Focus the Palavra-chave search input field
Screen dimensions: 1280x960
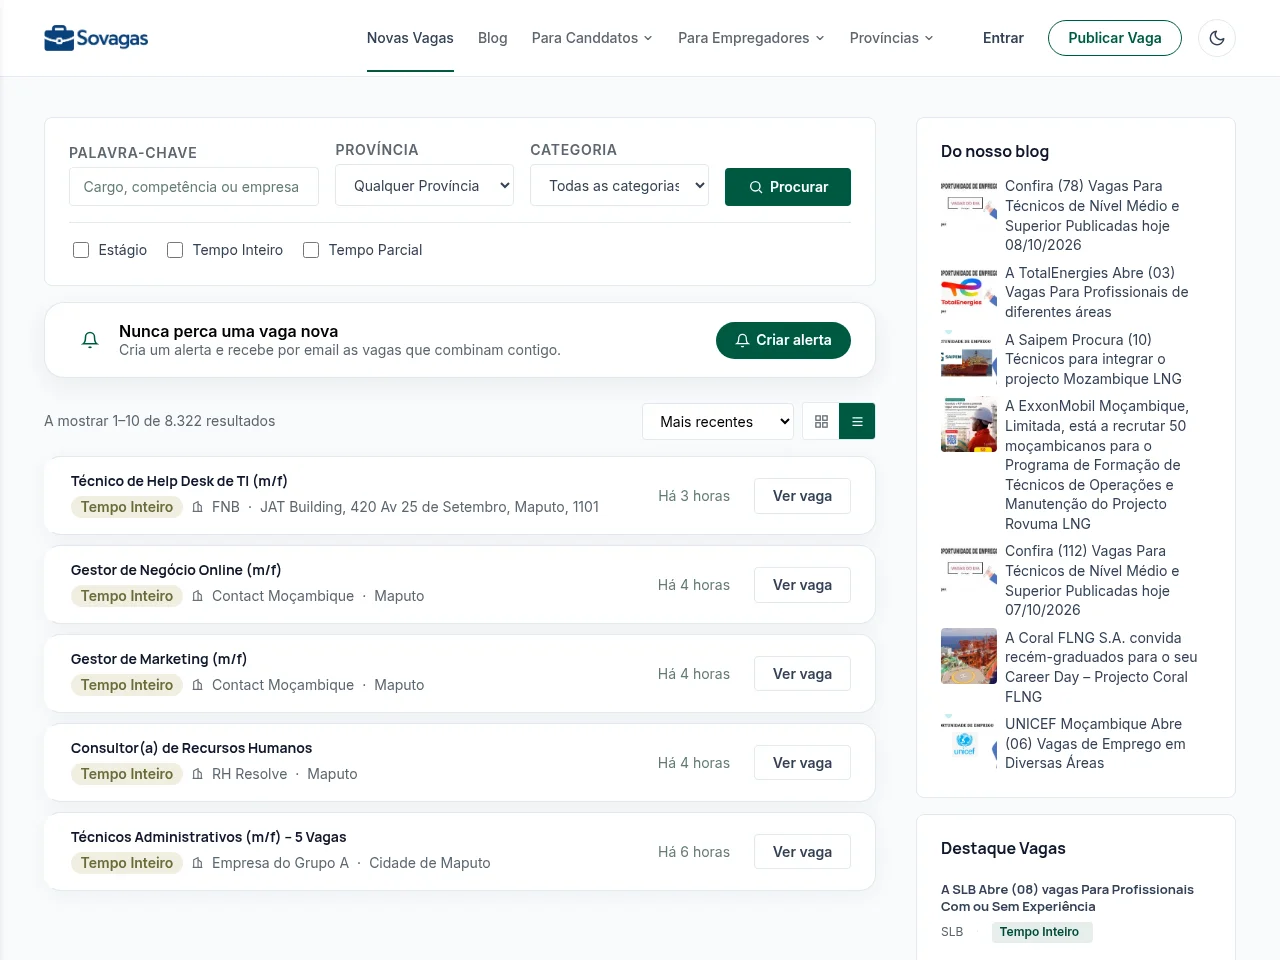194,187
